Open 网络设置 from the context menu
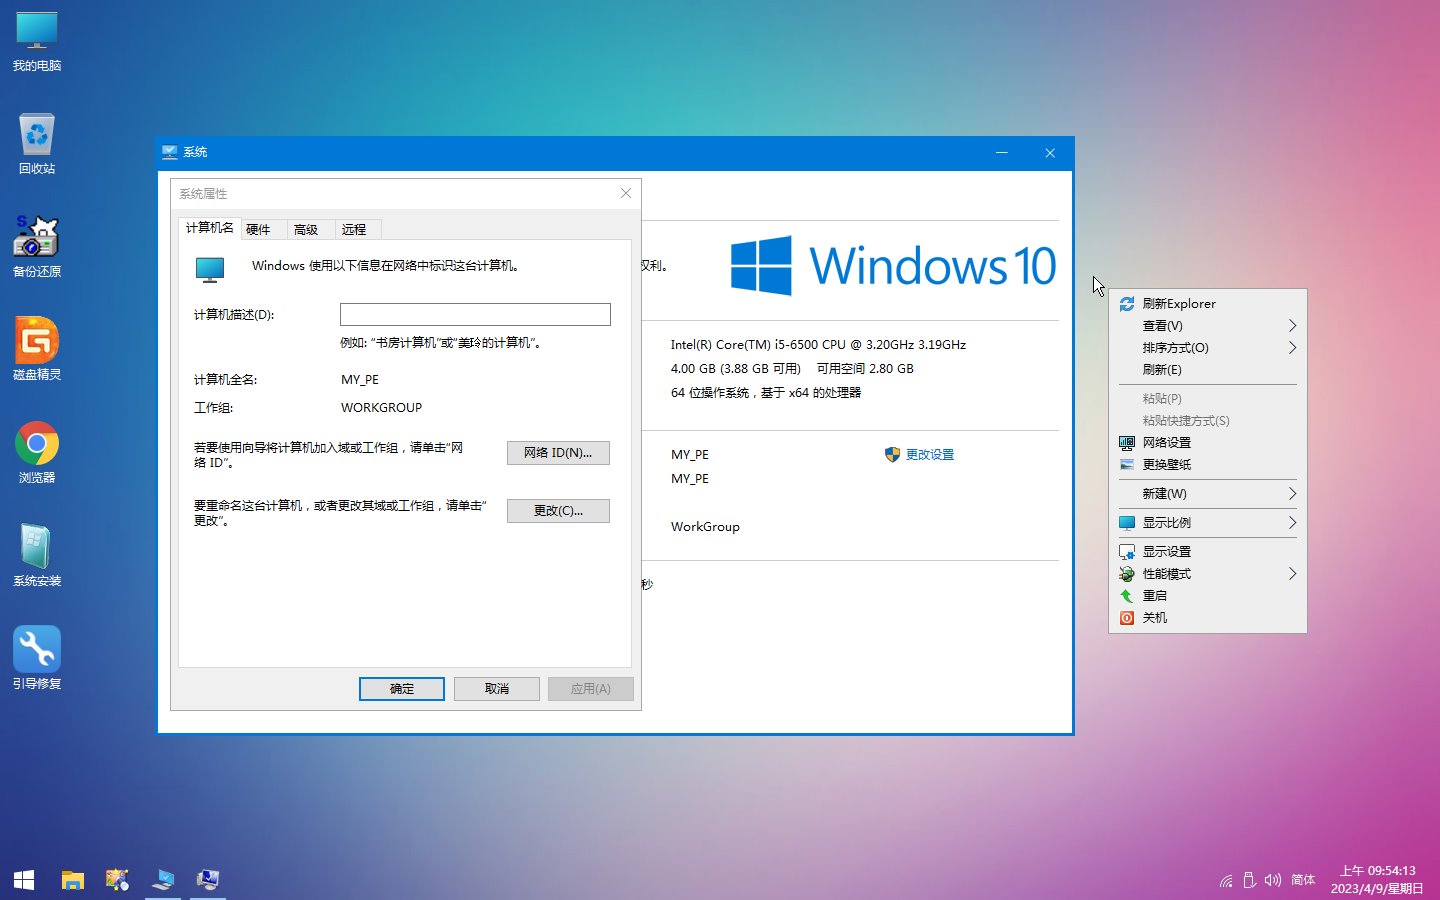 (1207, 443)
